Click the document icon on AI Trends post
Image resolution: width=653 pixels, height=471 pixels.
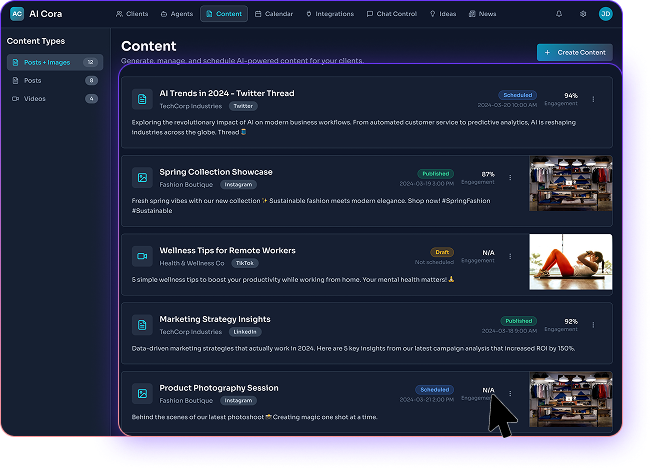[142, 98]
